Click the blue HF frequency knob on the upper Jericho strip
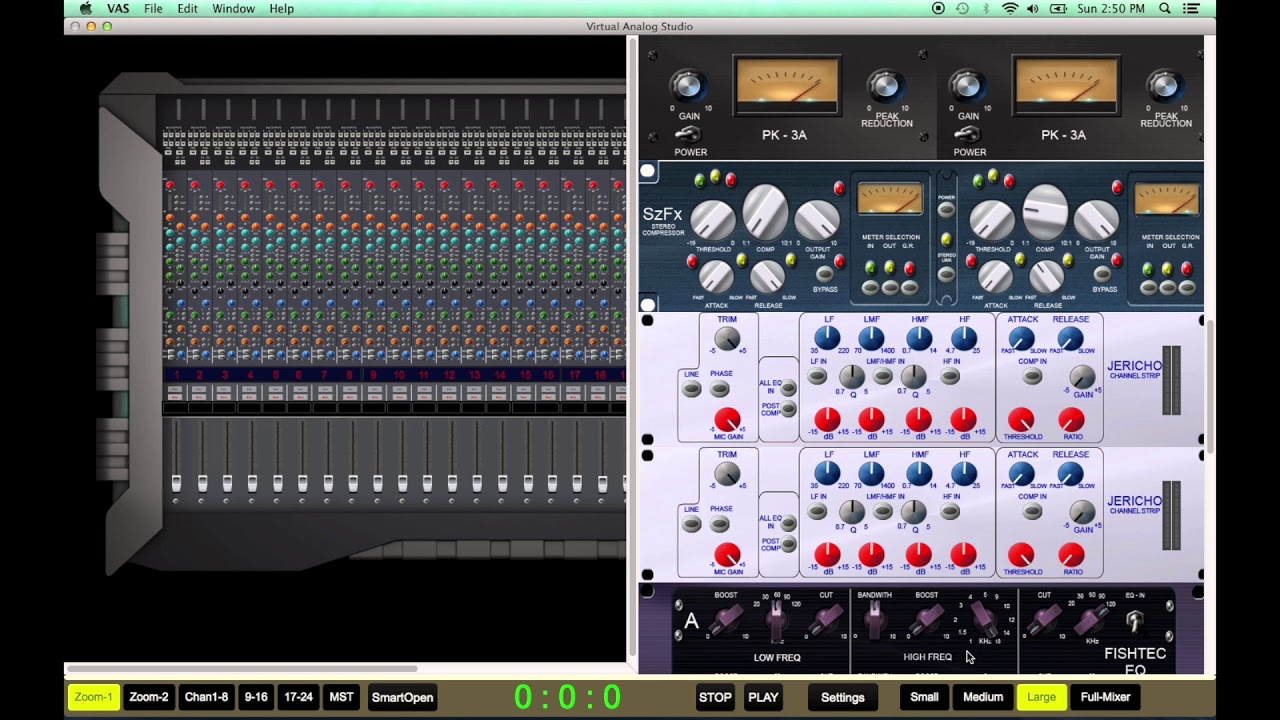The height and width of the screenshot is (720, 1280). pyautogui.click(x=964, y=339)
